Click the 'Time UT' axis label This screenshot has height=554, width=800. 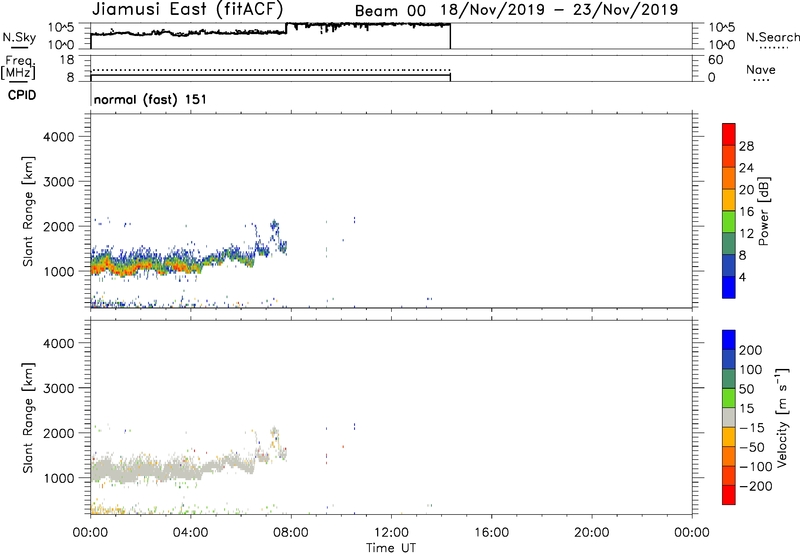[391, 548]
